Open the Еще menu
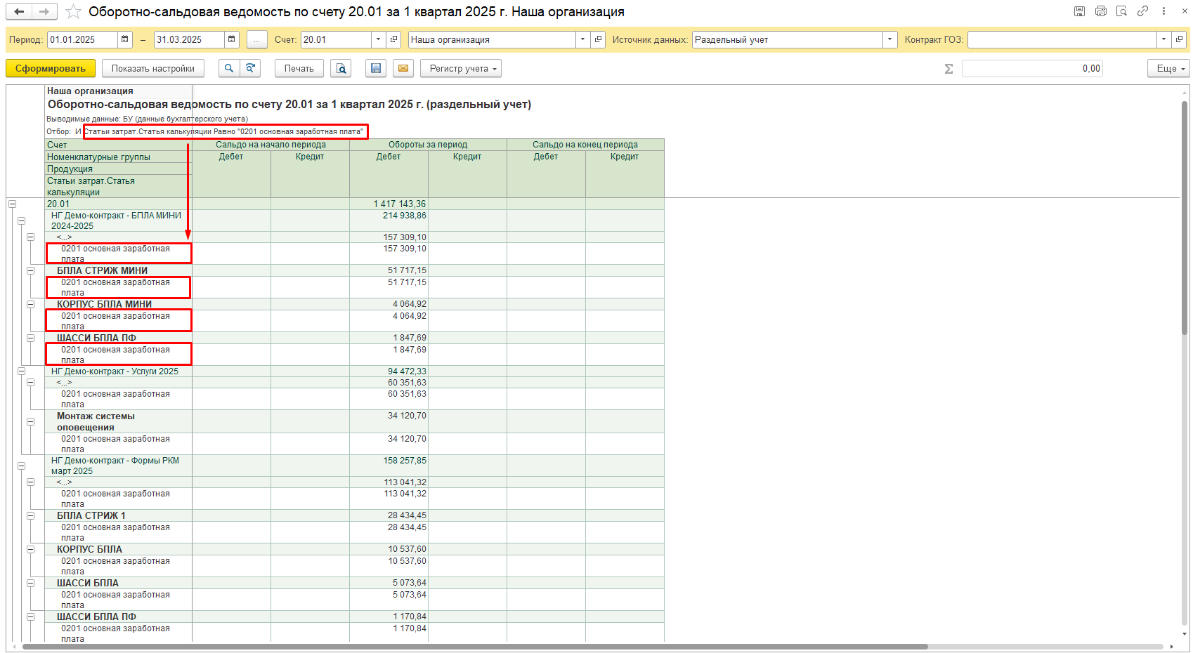Screen dimensions: 1200x653 point(1168,69)
